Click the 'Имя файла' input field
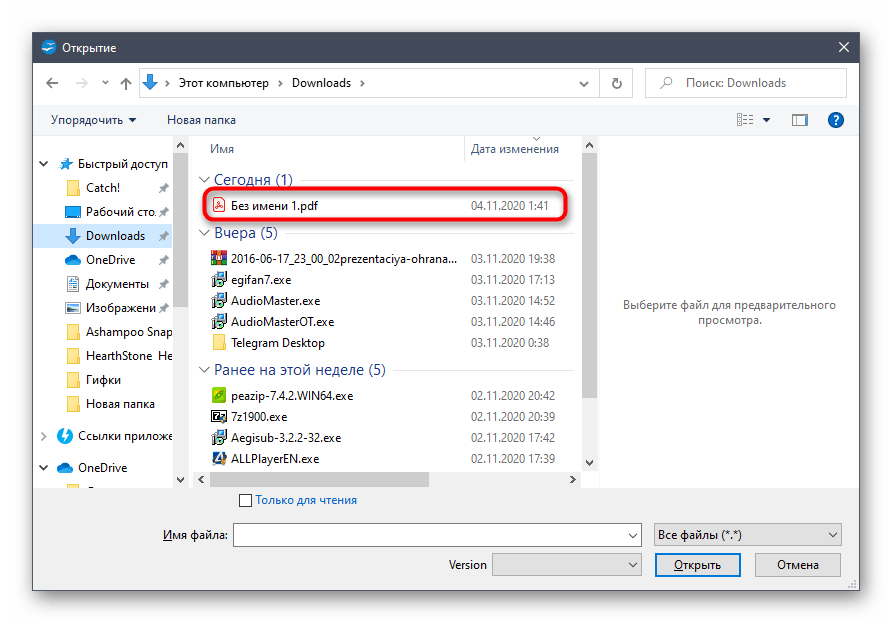This screenshot has height=623, width=892. (437, 535)
